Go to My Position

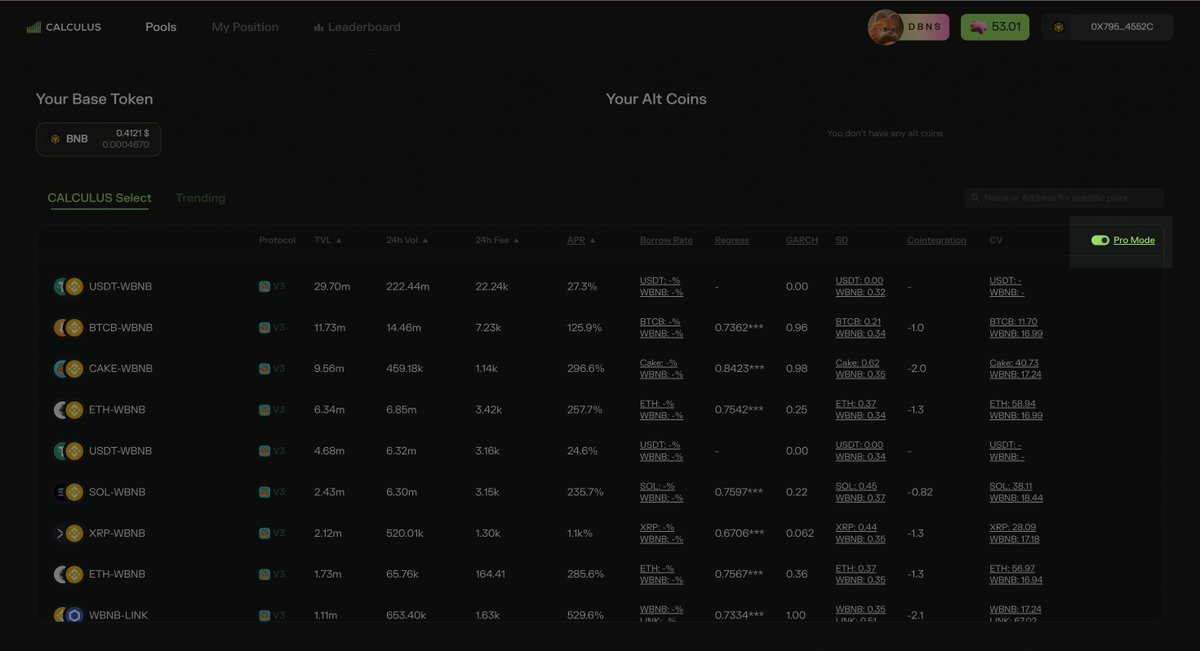tap(245, 27)
